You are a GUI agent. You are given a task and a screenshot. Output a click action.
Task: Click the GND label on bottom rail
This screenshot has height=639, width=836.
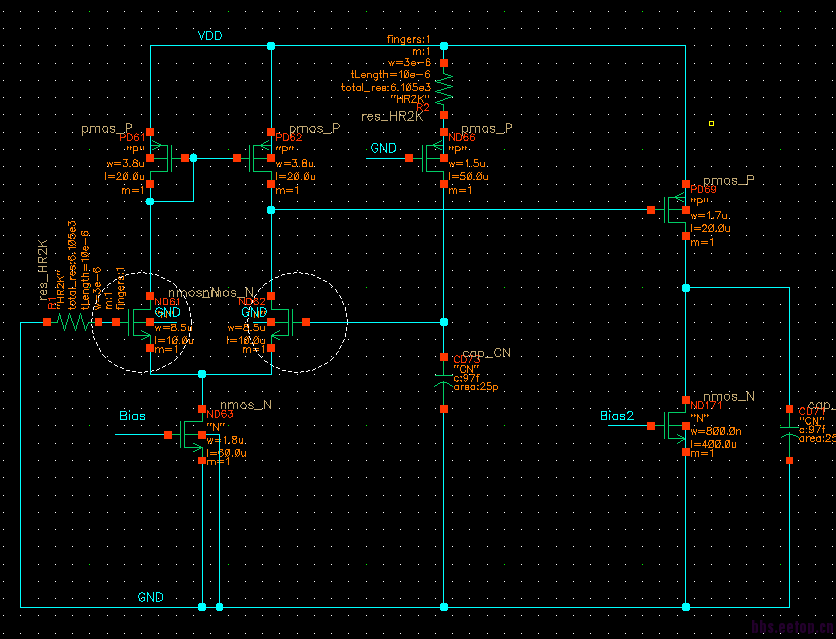(x=150, y=597)
